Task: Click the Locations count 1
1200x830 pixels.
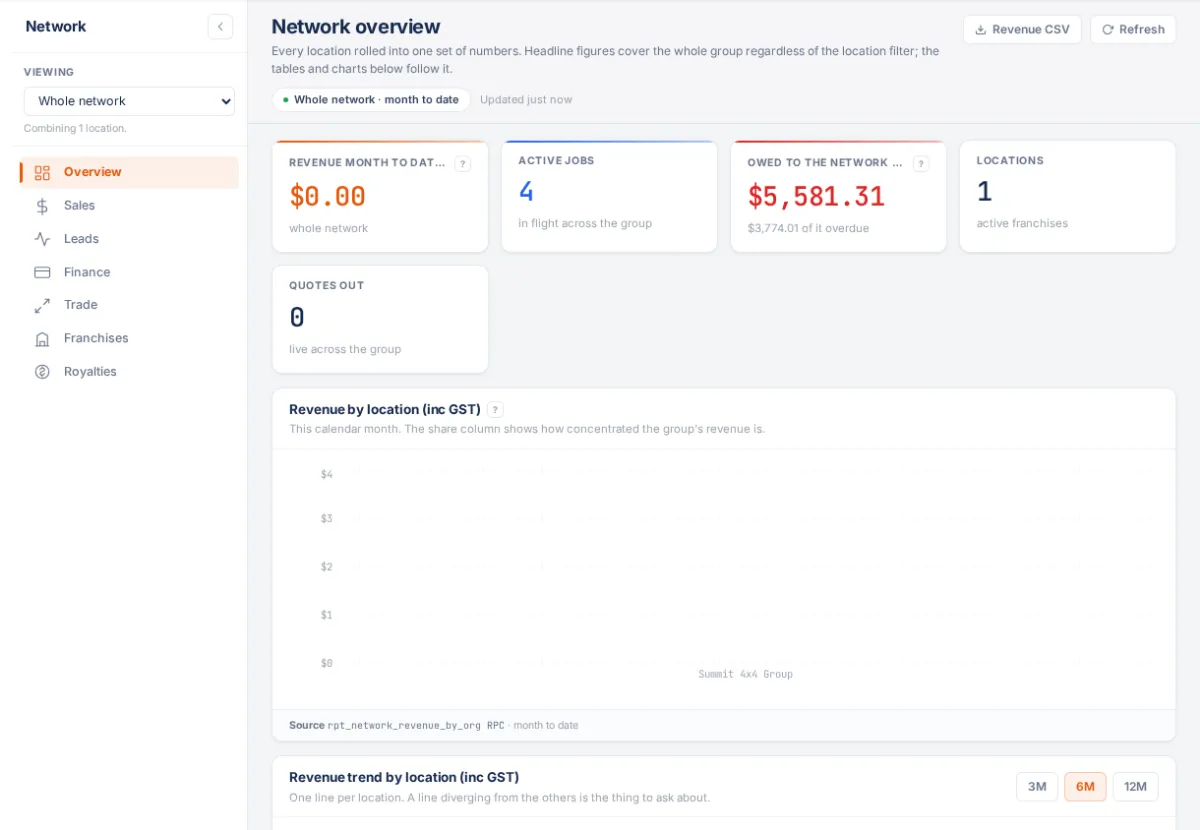Action: tap(984, 191)
